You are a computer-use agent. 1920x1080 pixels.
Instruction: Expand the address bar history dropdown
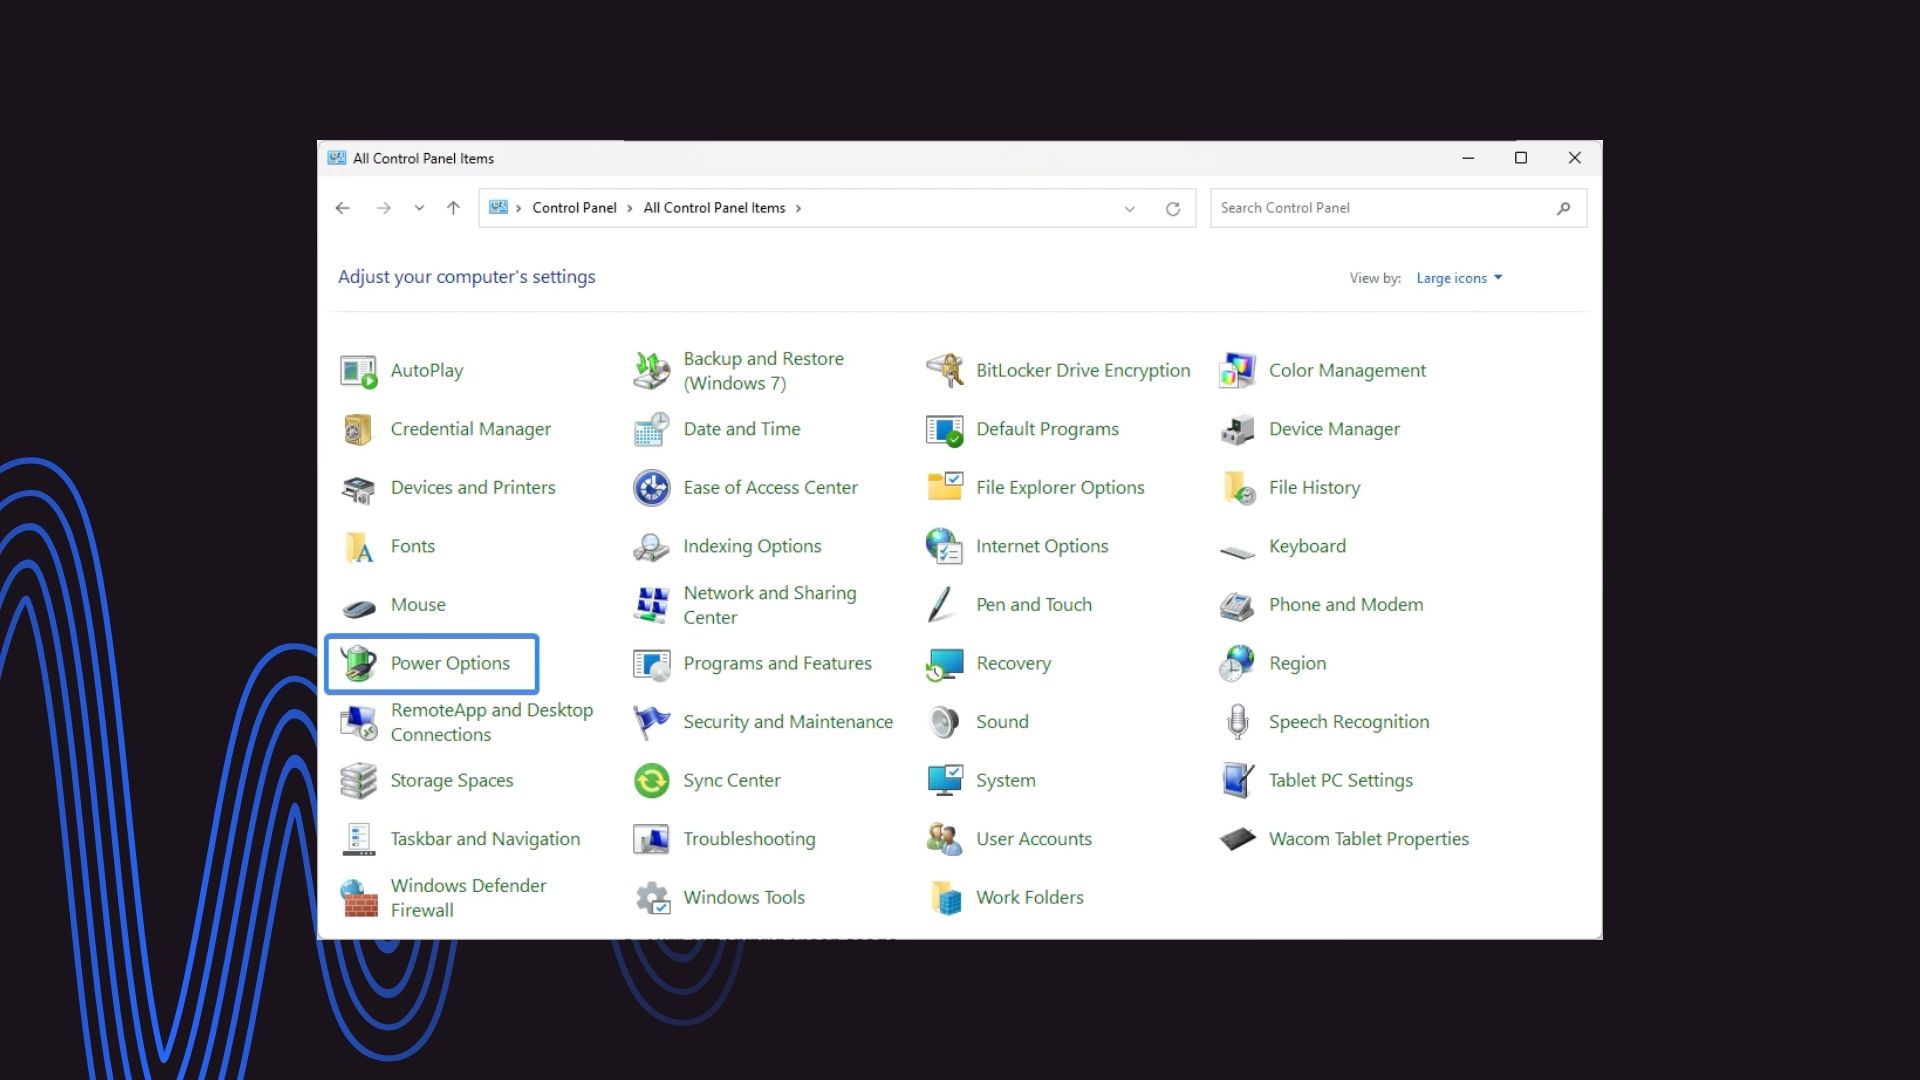coord(1129,209)
